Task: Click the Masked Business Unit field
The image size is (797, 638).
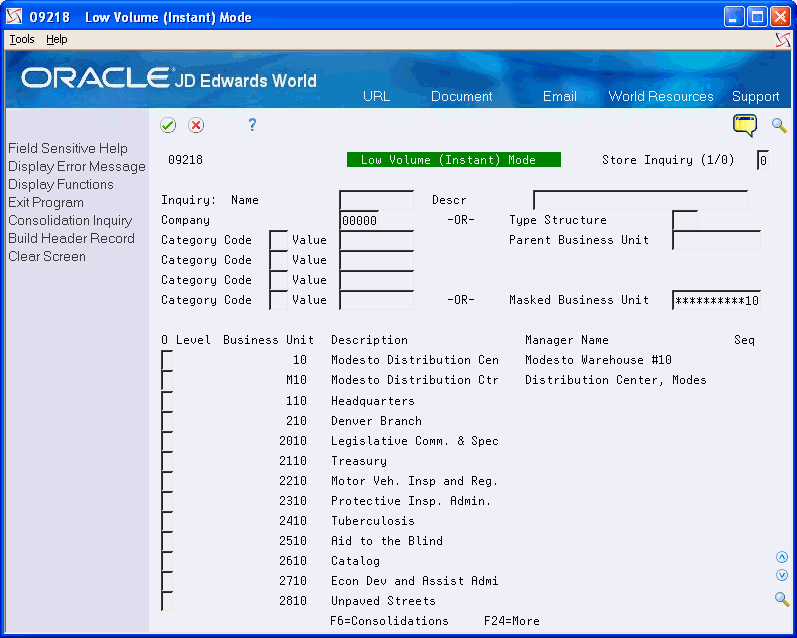Action: coord(716,300)
